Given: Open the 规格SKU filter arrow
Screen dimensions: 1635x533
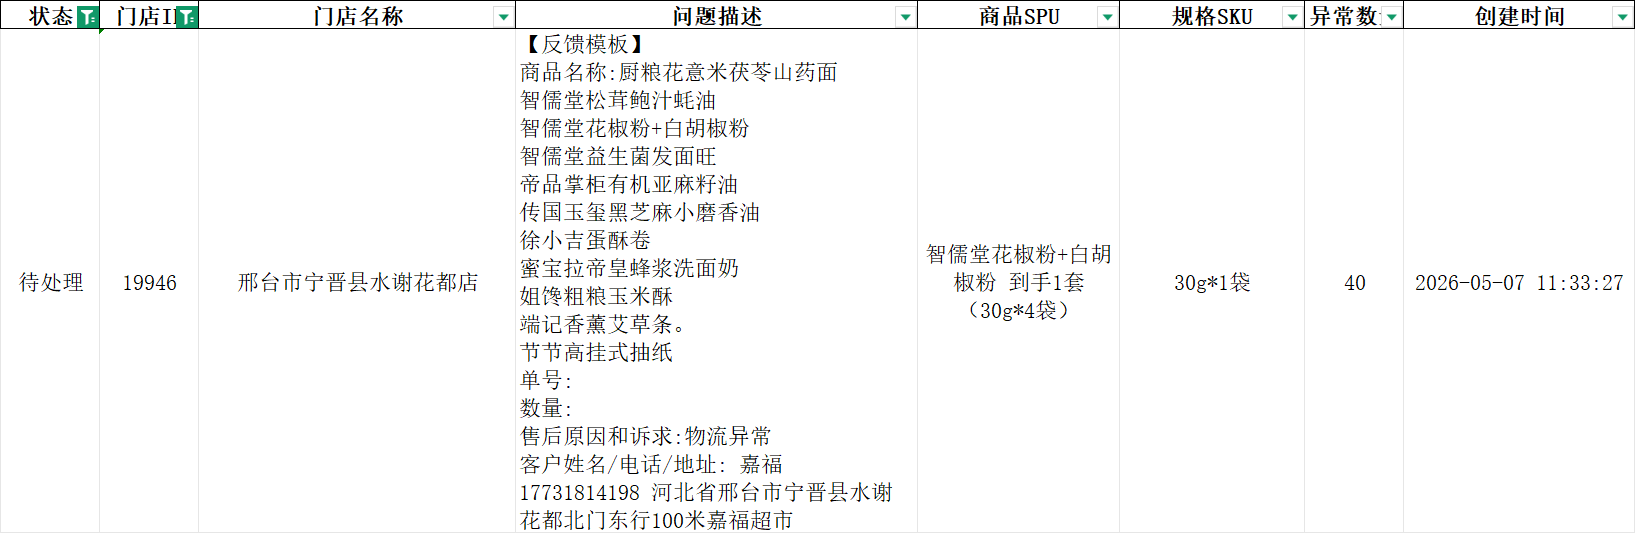Looking at the screenshot, I should tap(1292, 17).
